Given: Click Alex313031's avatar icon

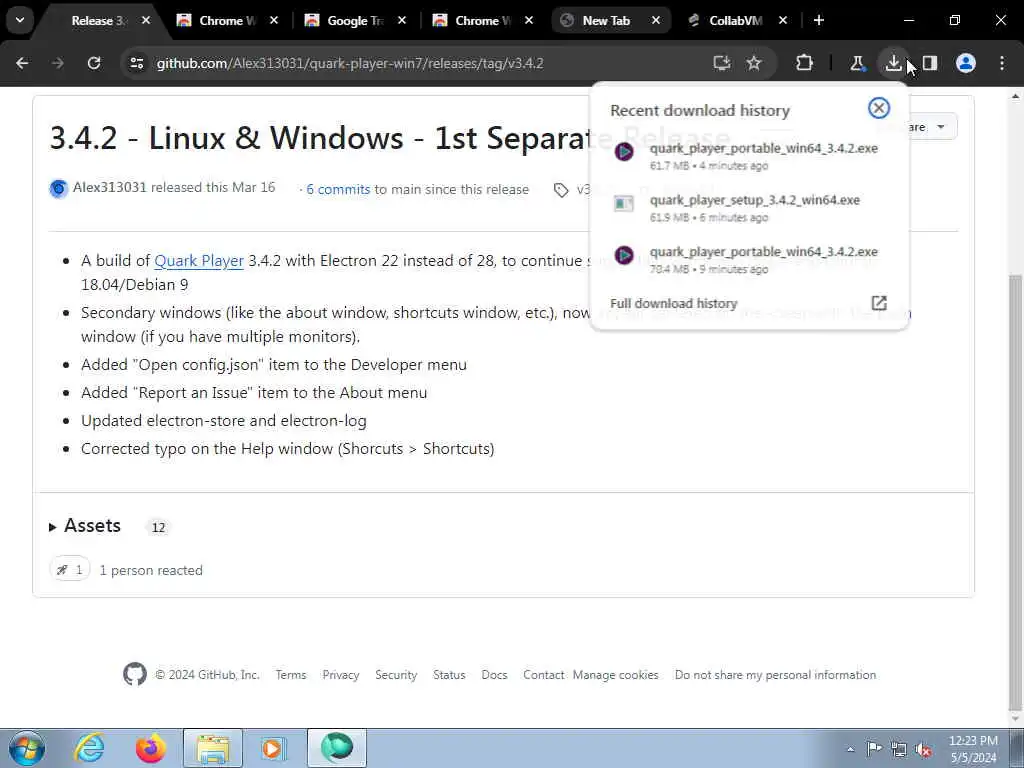Looking at the screenshot, I should 58,188.
